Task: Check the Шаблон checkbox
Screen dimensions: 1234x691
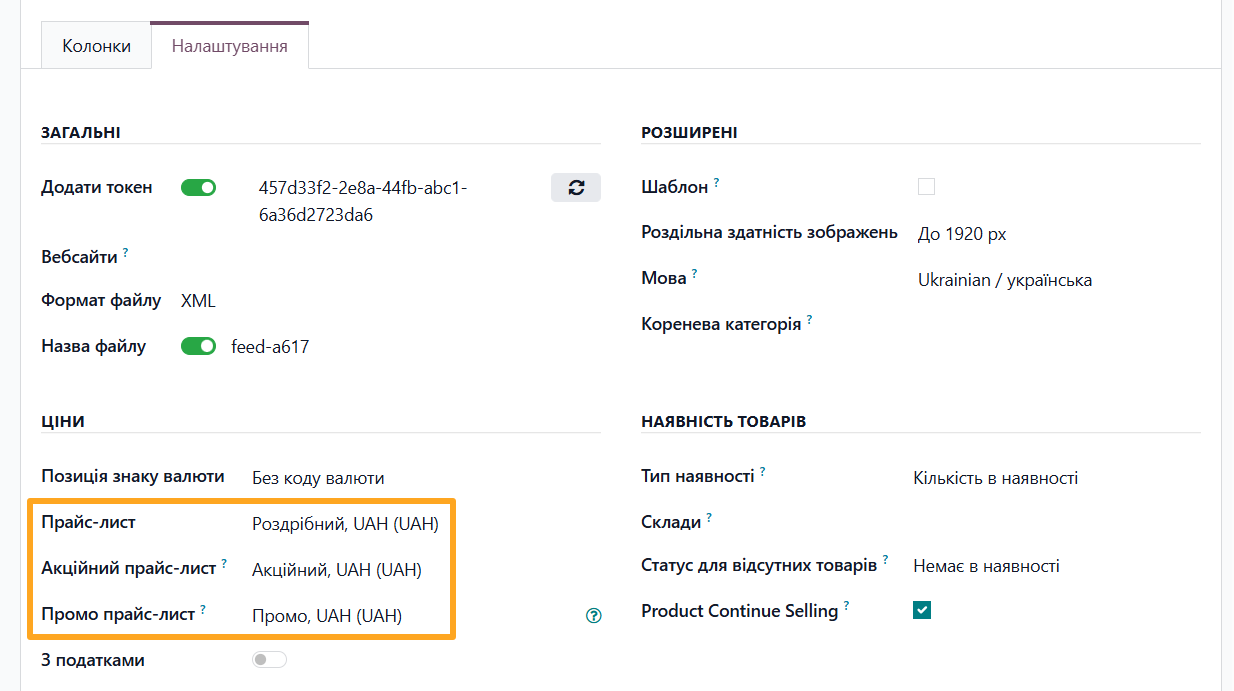Action: [x=926, y=187]
